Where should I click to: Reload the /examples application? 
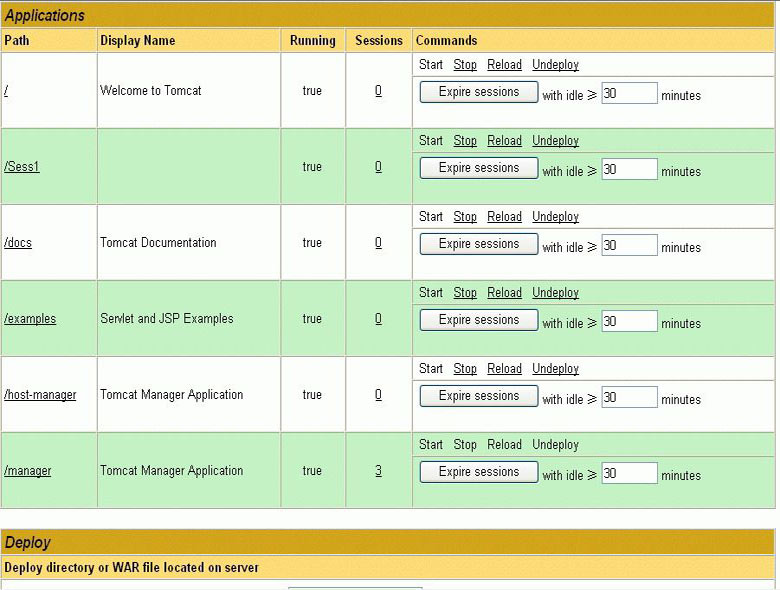[504, 293]
